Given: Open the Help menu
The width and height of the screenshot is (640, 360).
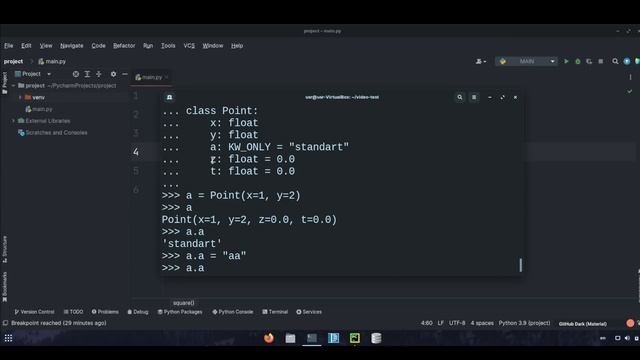Looking at the screenshot, I should pyautogui.click(x=237, y=46).
